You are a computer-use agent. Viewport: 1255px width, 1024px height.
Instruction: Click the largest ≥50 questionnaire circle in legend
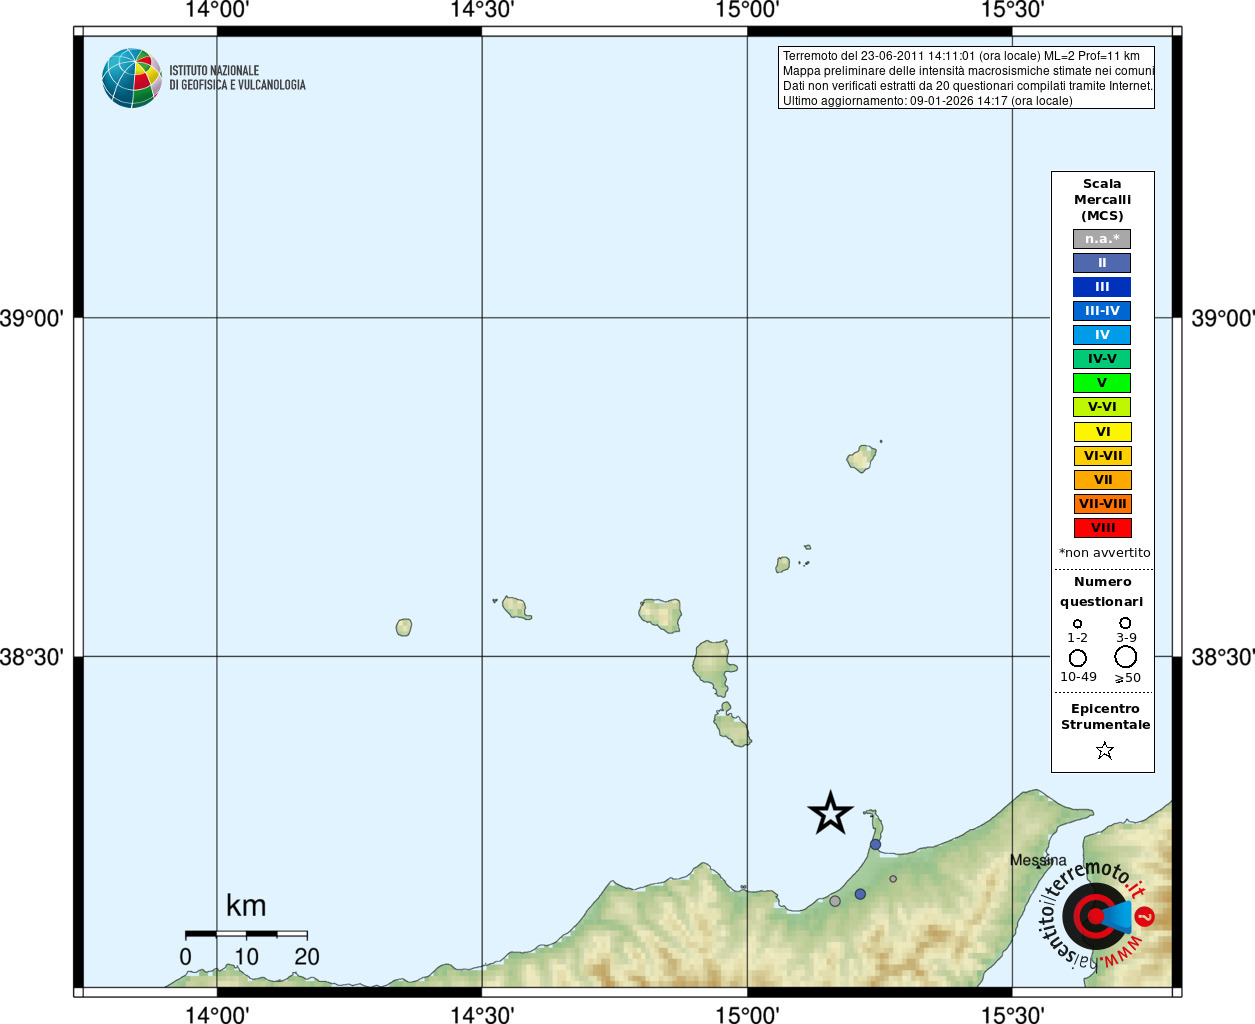[x=1126, y=657]
